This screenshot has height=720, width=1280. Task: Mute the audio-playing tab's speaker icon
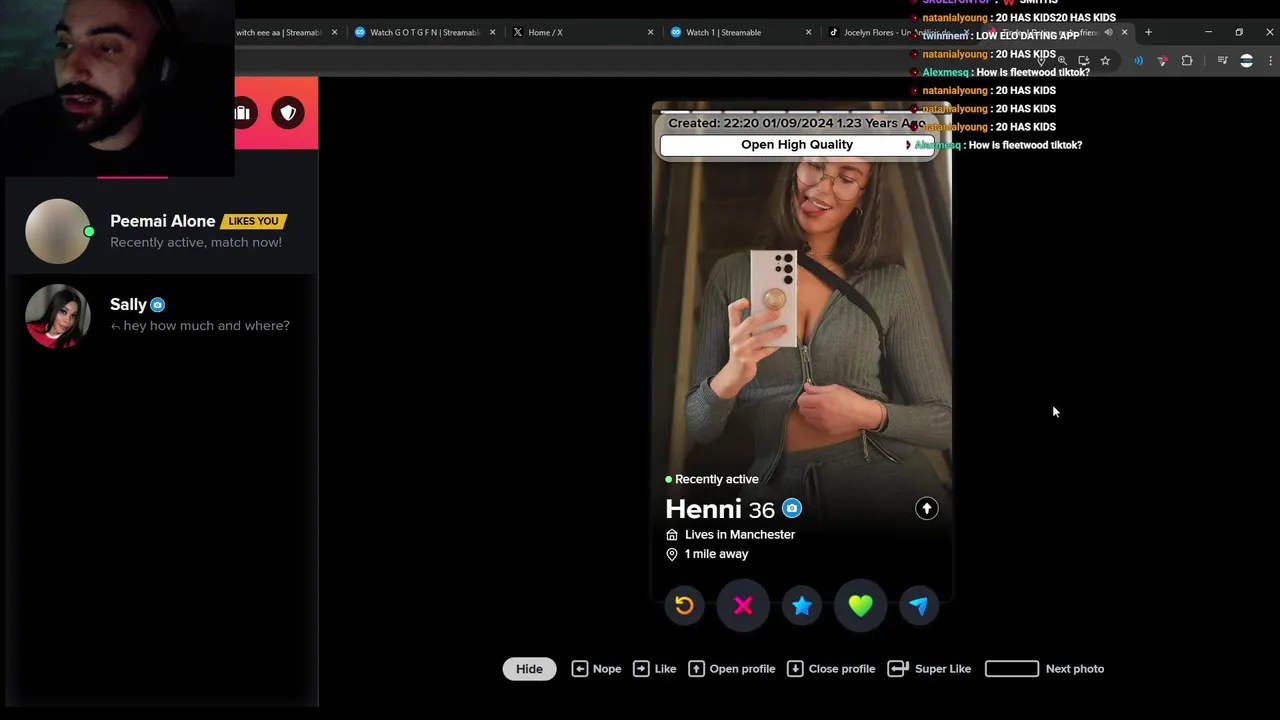[1108, 32]
